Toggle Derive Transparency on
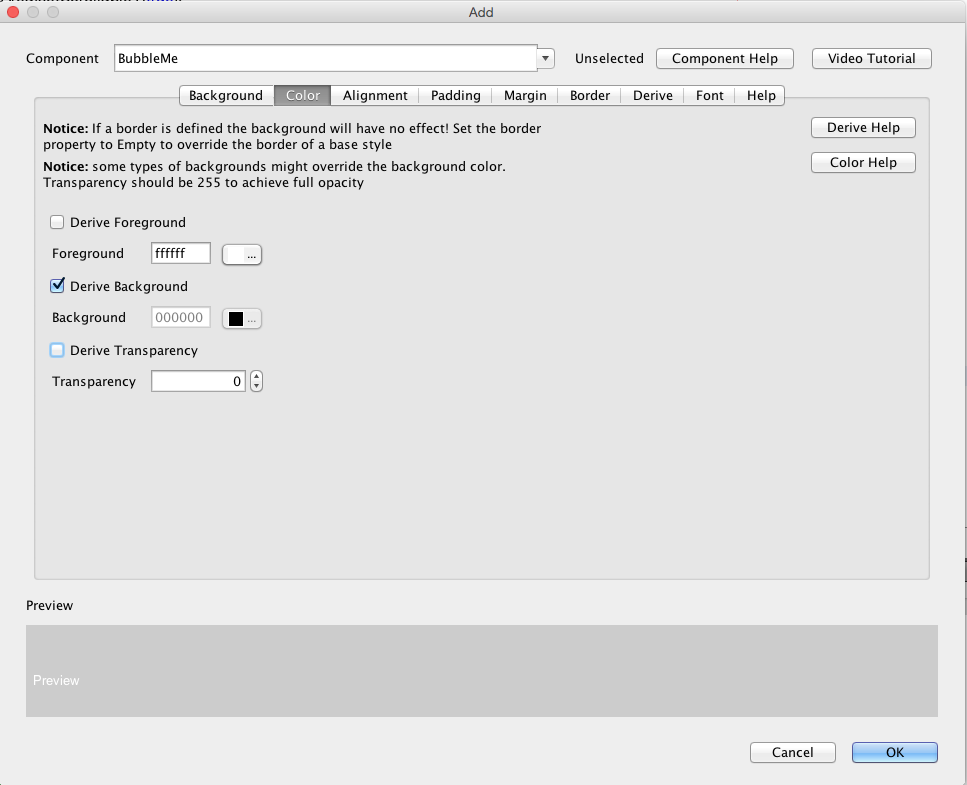Image resolution: width=967 pixels, height=785 pixels. coord(57,350)
